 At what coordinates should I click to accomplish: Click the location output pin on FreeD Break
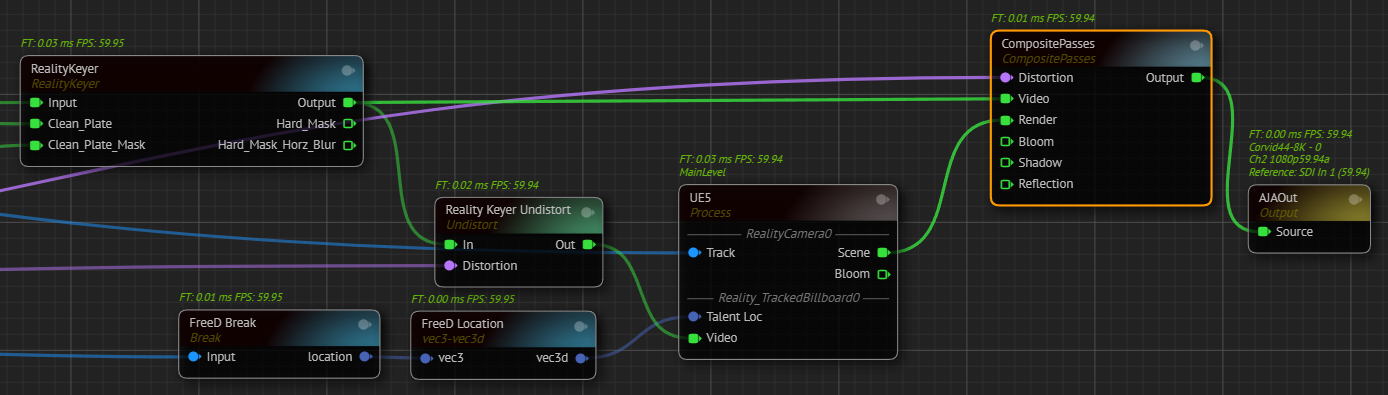coord(365,357)
